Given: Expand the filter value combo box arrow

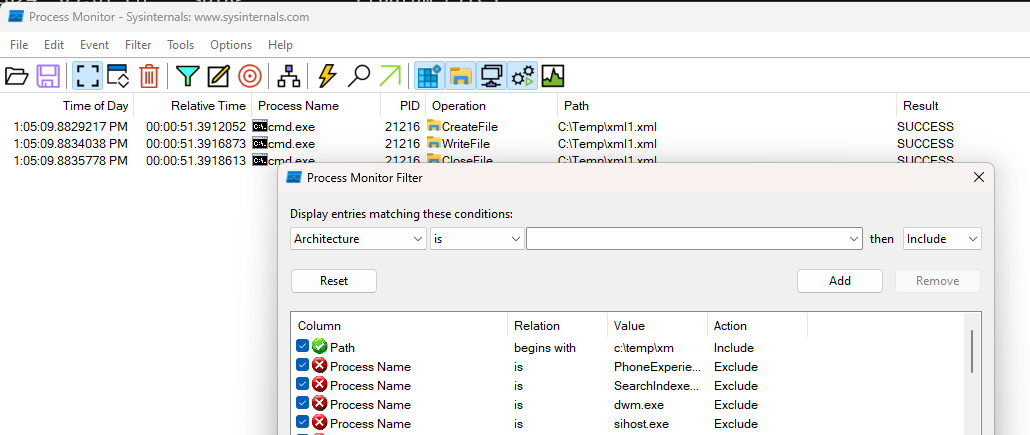Looking at the screenshot, I should coord(853,239).
